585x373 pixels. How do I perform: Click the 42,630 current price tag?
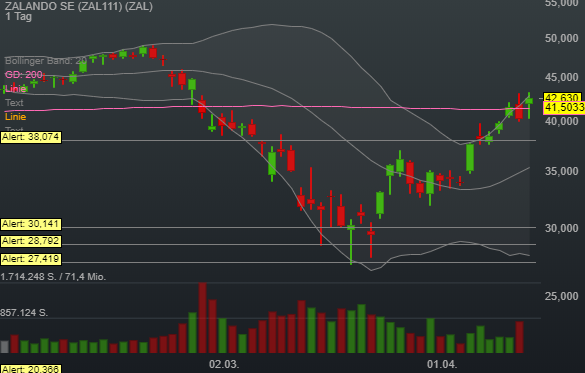click(563, 97)
